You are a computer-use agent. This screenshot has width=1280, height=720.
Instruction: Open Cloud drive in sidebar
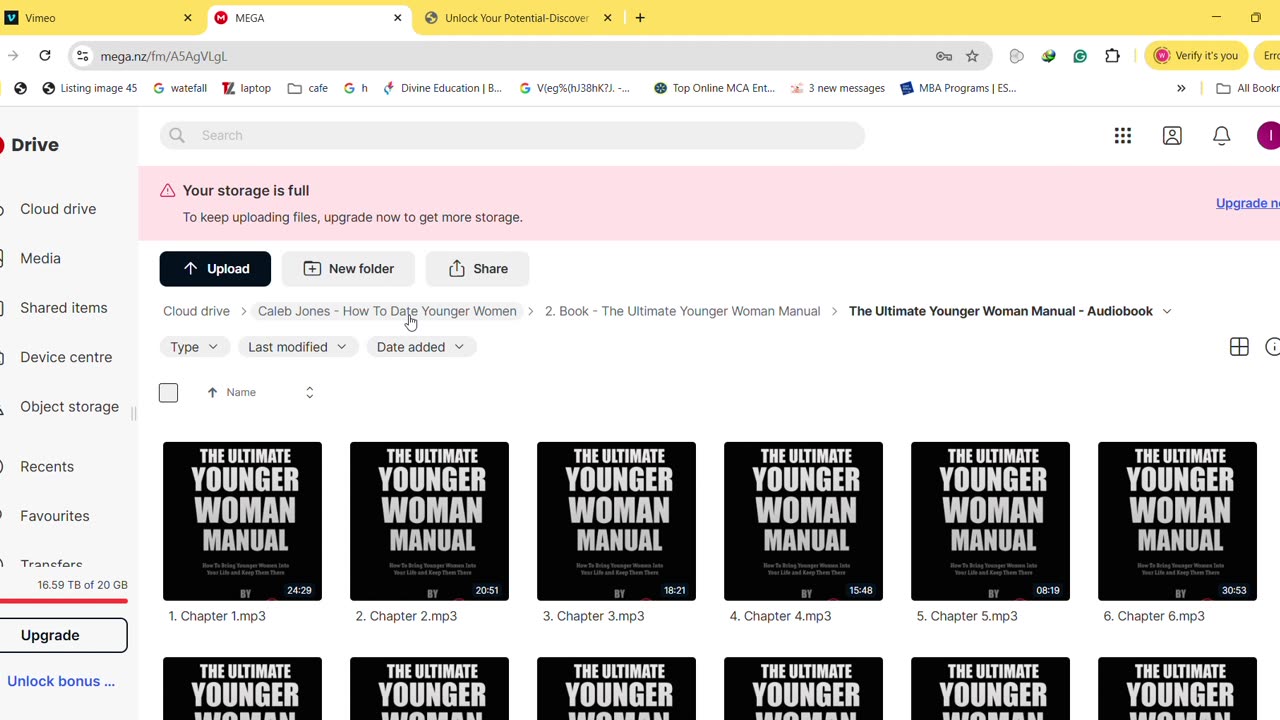tap(58, 209)
